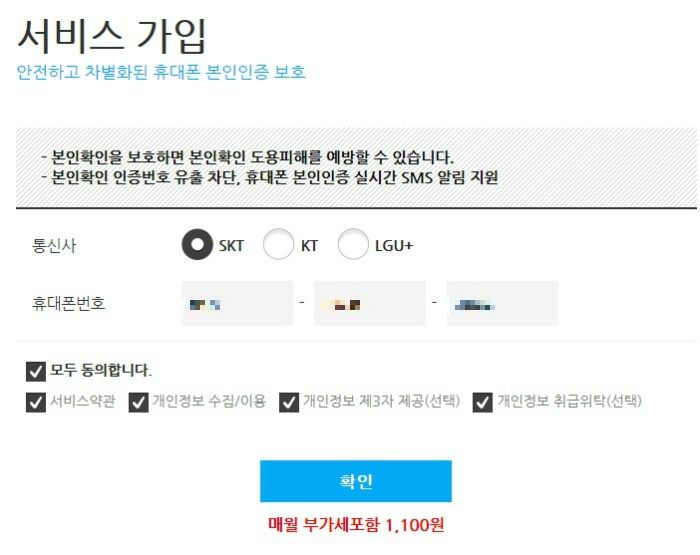Click the last phone number field

(502, 304)
